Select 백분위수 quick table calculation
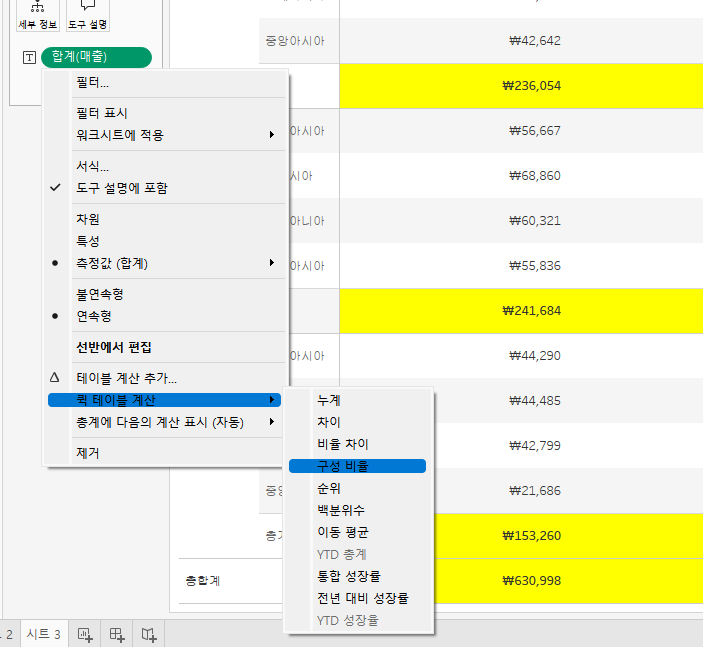The image size is (703, 647). point(357,510)
